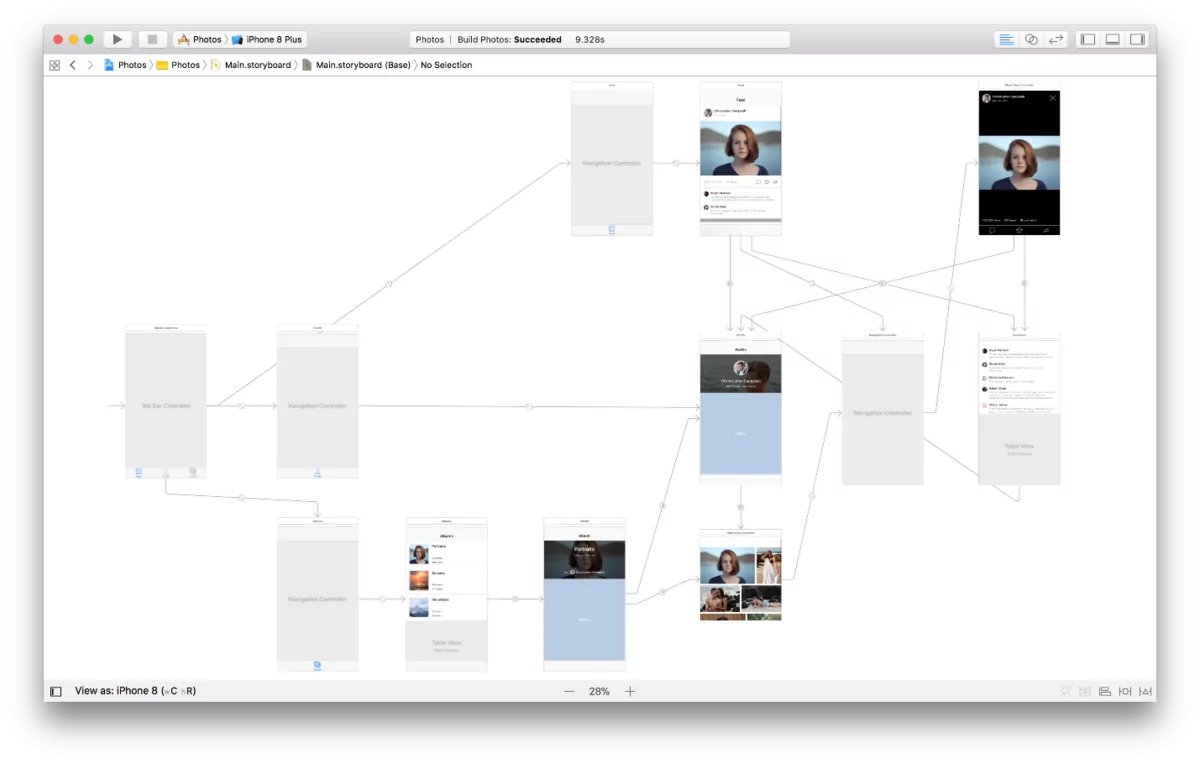1200x764 pixels.
Task: Select the segue icon between Albums list and Album scene
Action: [515, 599]
